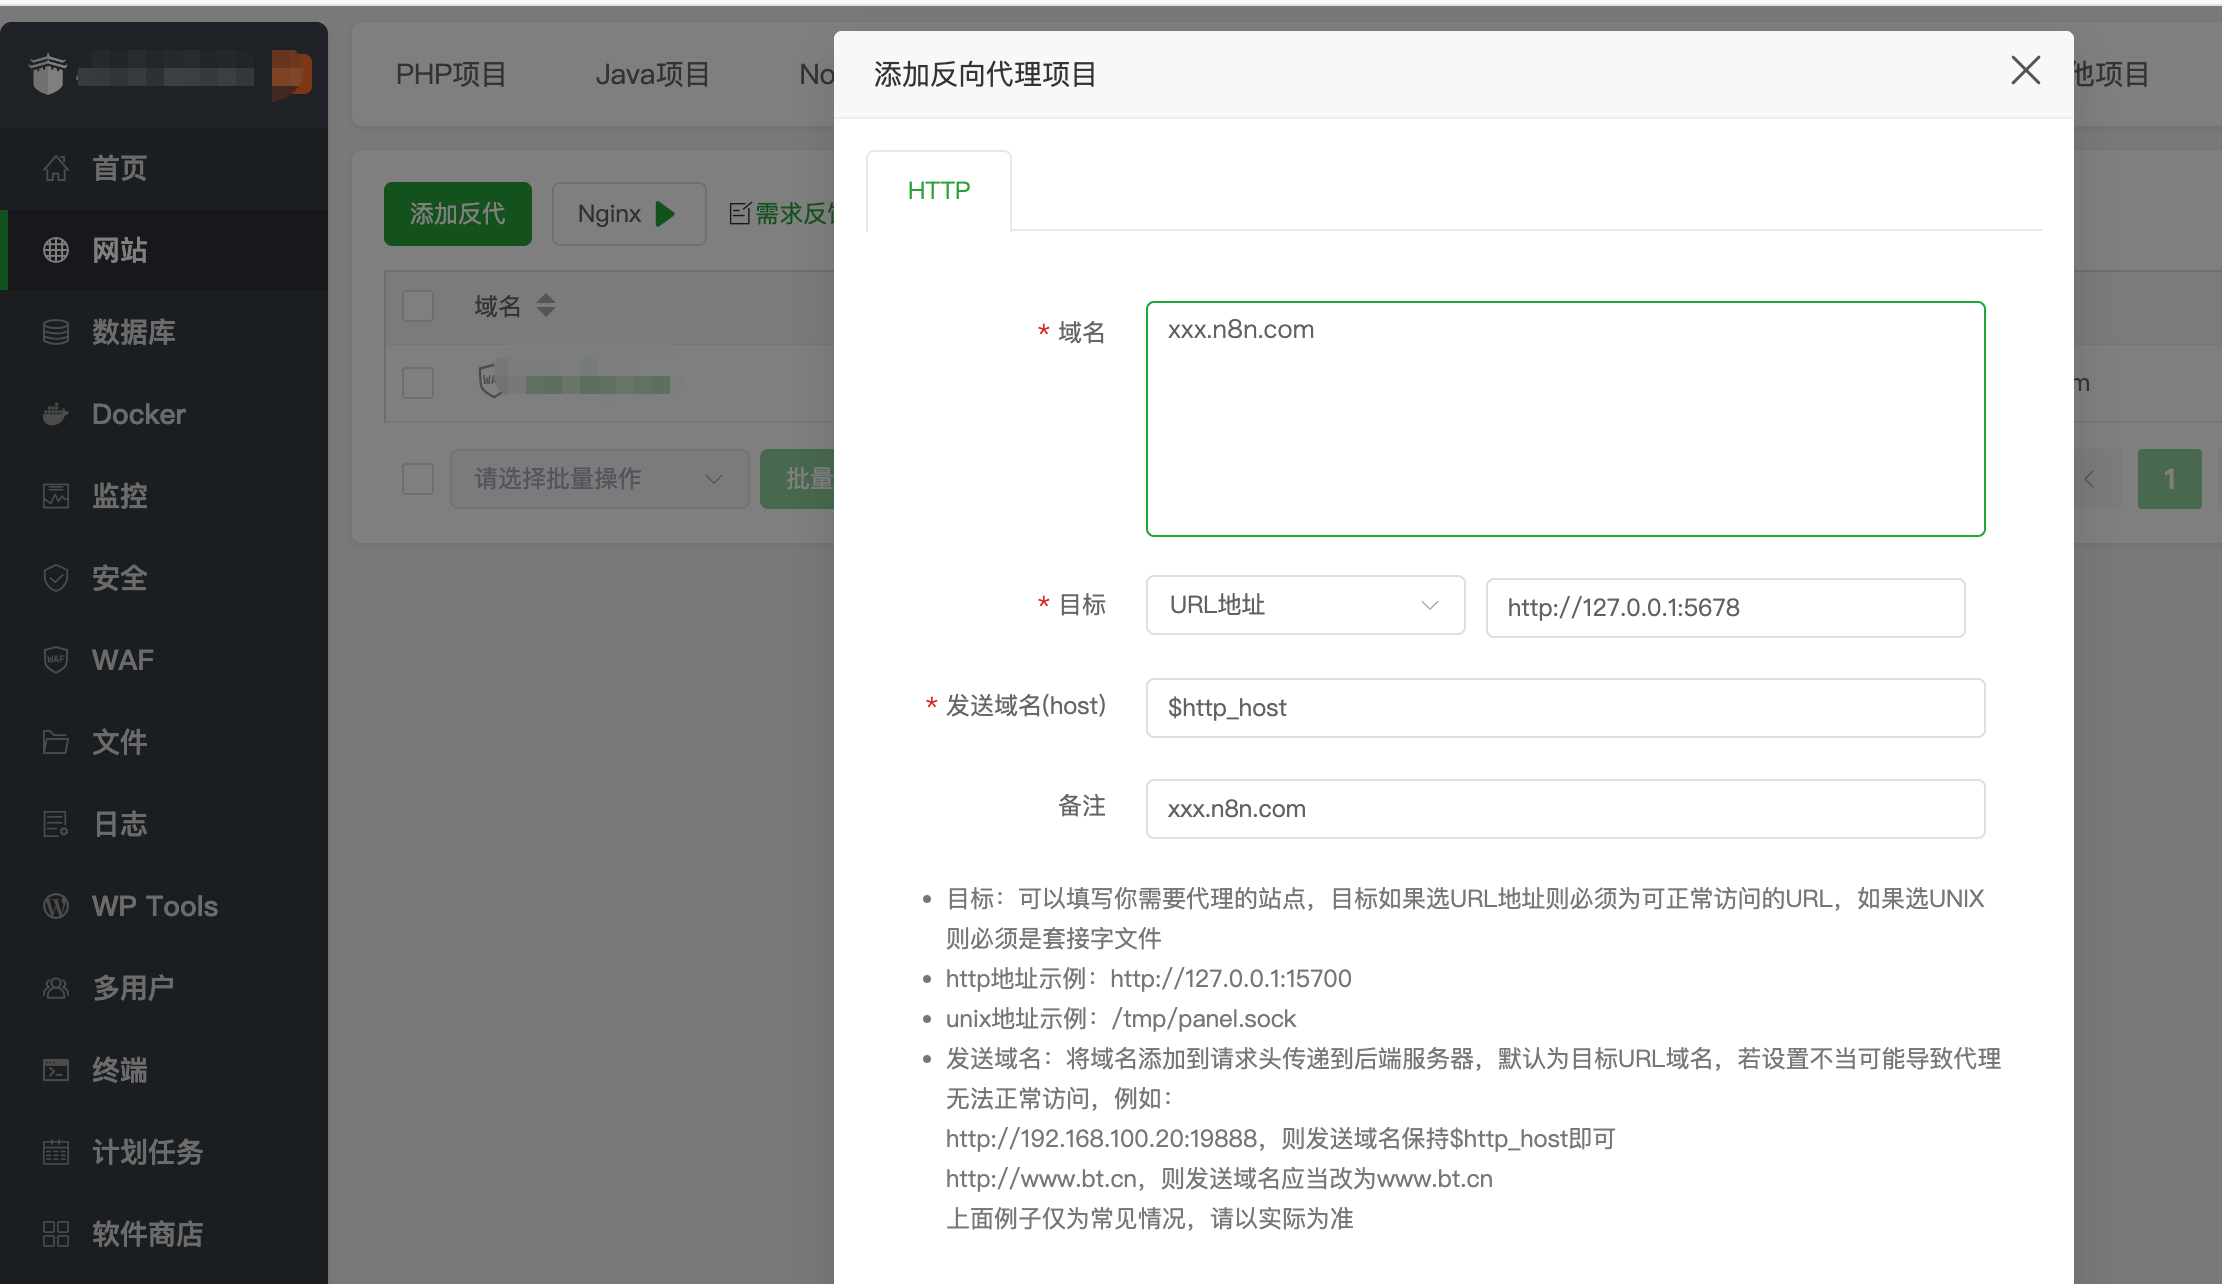Go to previous page arrow
Screen dimensions: 2222x1284
[2090, 479]
